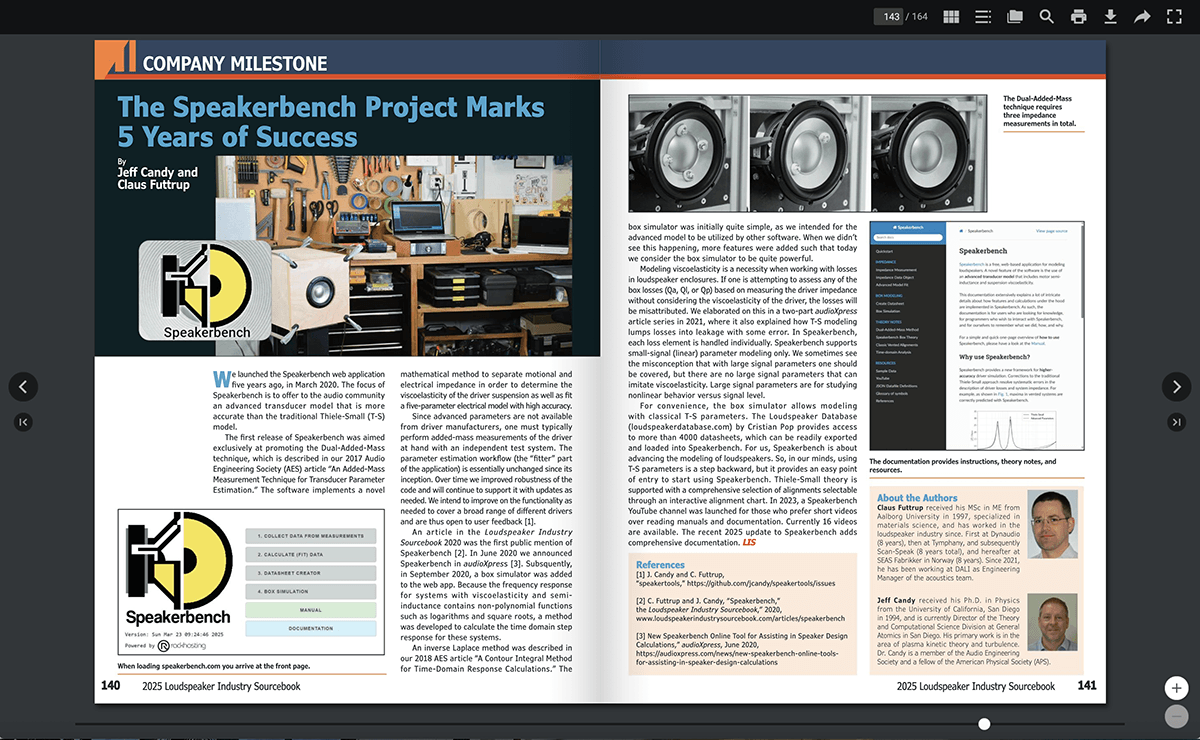Open the publications archive folder icon
This screenshot has width=1200, height=740.
point(1015,17)
